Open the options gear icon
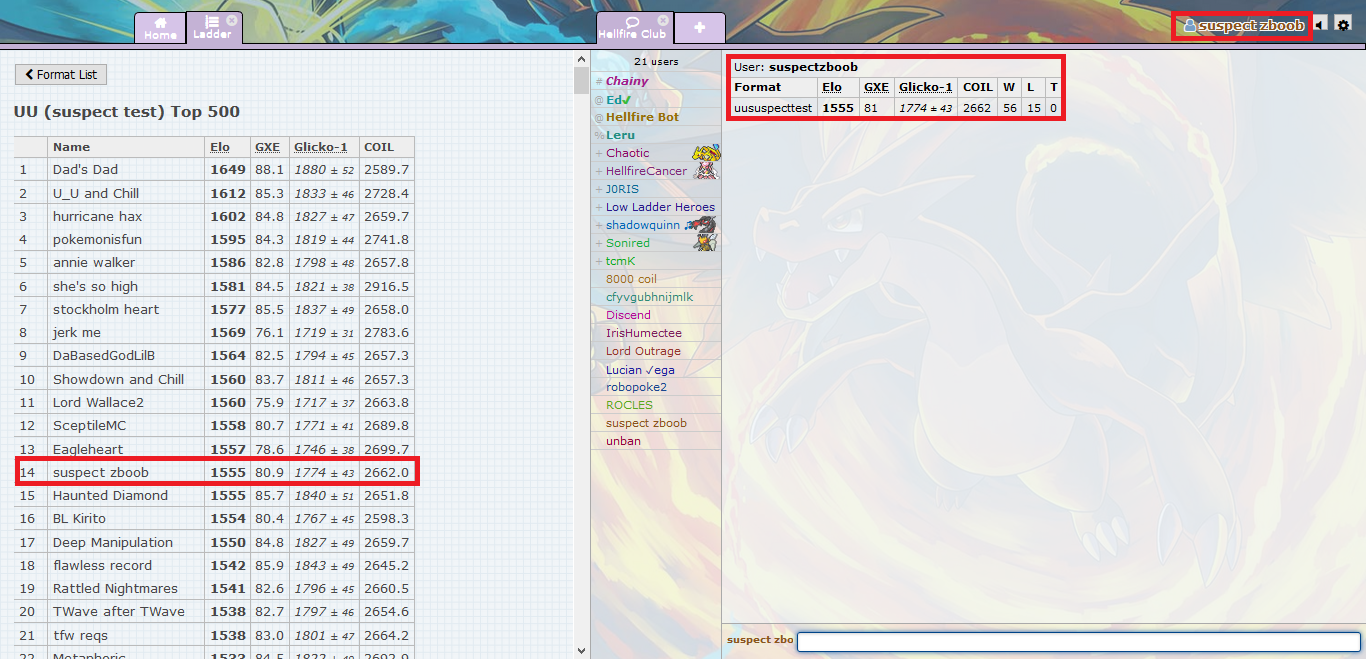This screenshot has height=659, width=1366. pos(1343,25)
